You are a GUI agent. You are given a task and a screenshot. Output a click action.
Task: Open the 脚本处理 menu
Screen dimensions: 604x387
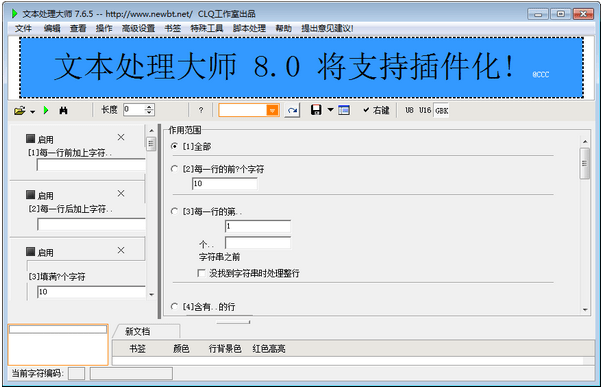249,28
